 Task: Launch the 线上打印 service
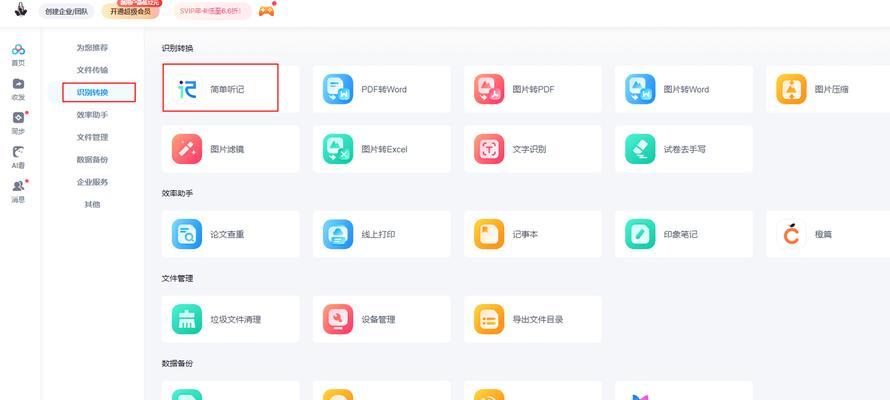(x=381, y=234)
